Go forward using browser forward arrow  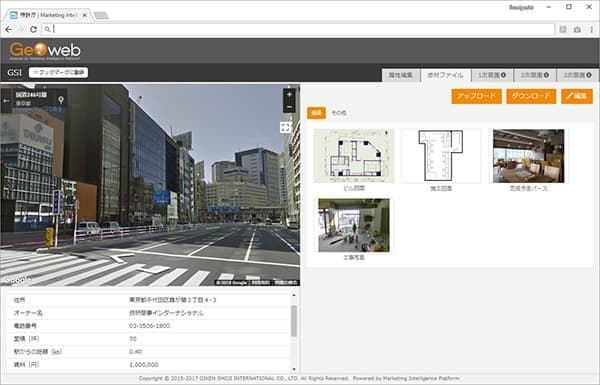21,29
